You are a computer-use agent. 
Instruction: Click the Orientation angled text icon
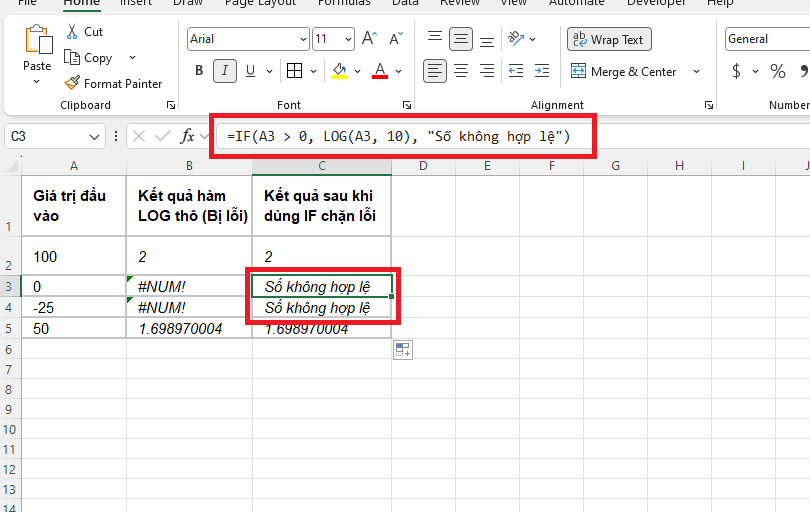coord(516,38)
